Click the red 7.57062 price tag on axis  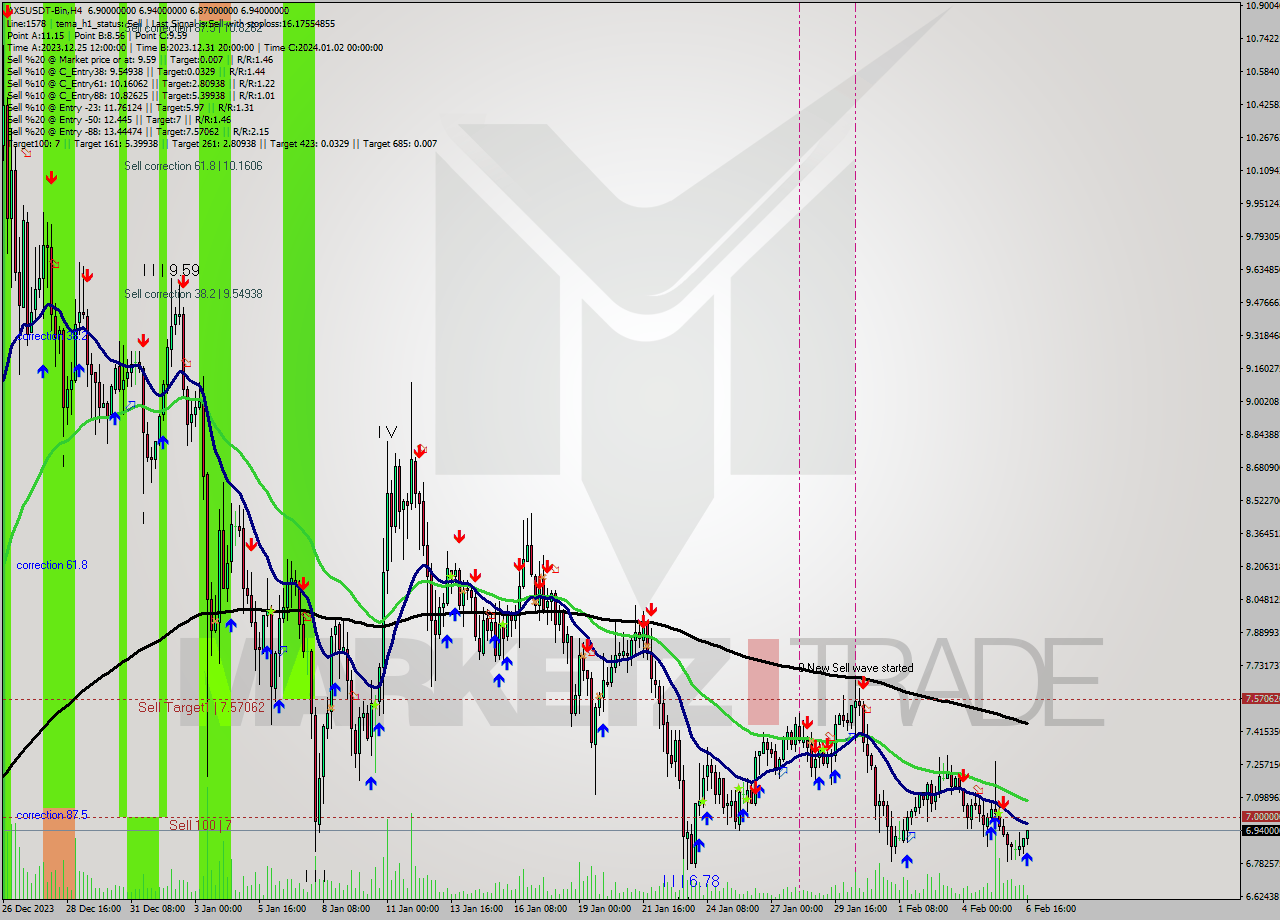pos(1259,698)
